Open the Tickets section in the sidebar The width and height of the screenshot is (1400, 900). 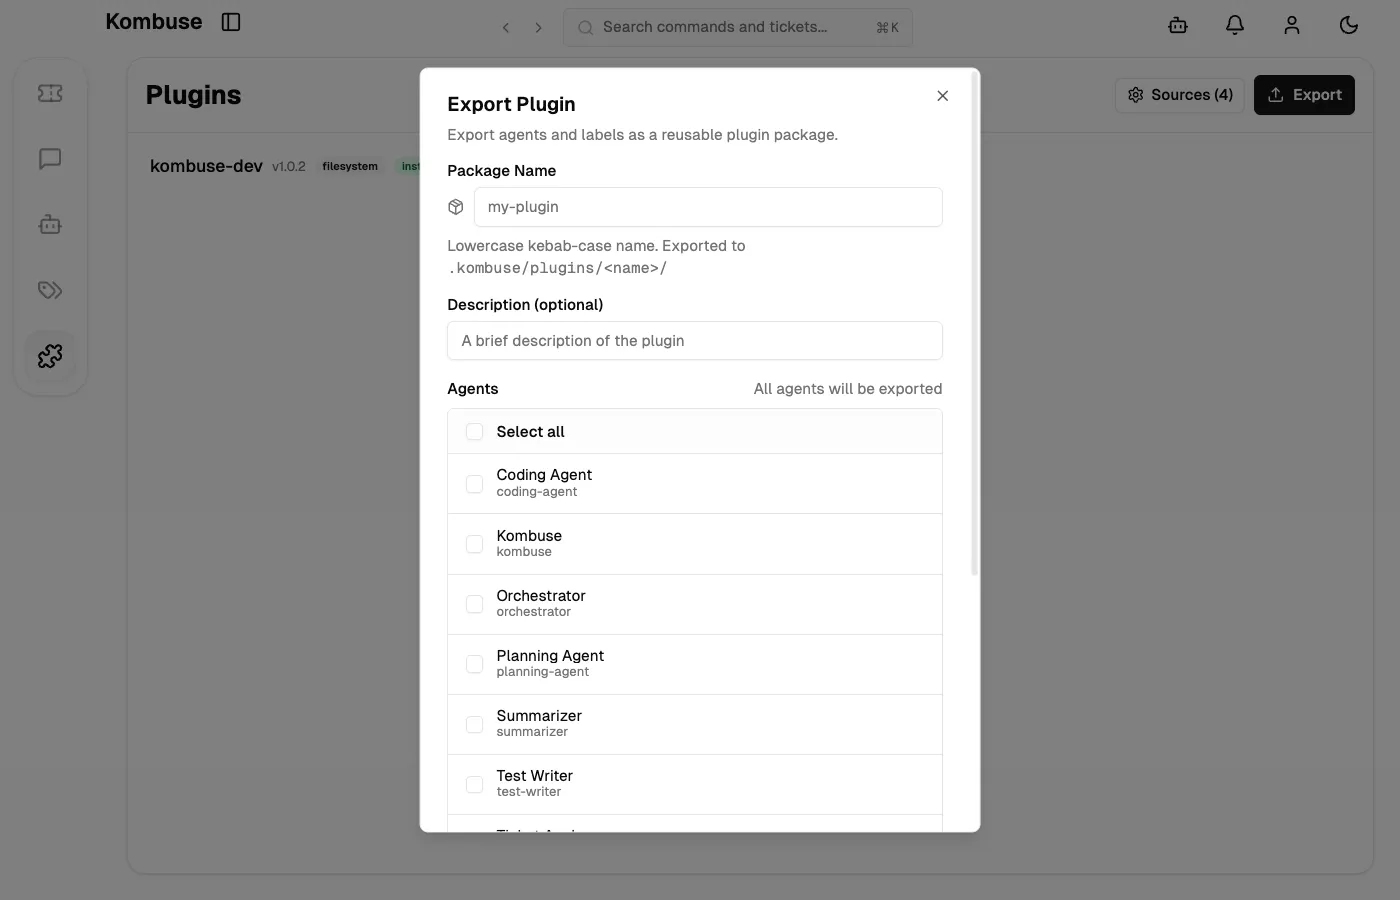(x=48, y=92)
